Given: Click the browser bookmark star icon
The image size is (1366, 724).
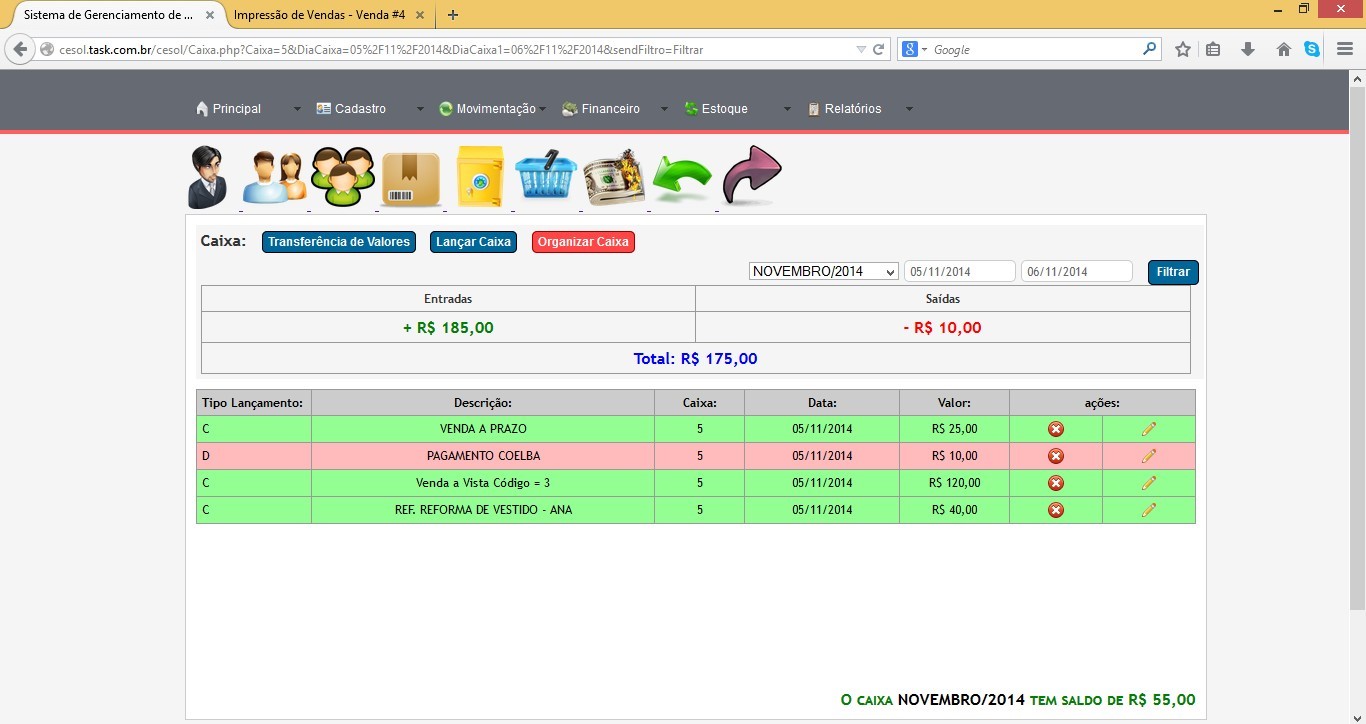Looking at the screenshot, I should point(1183,49).
